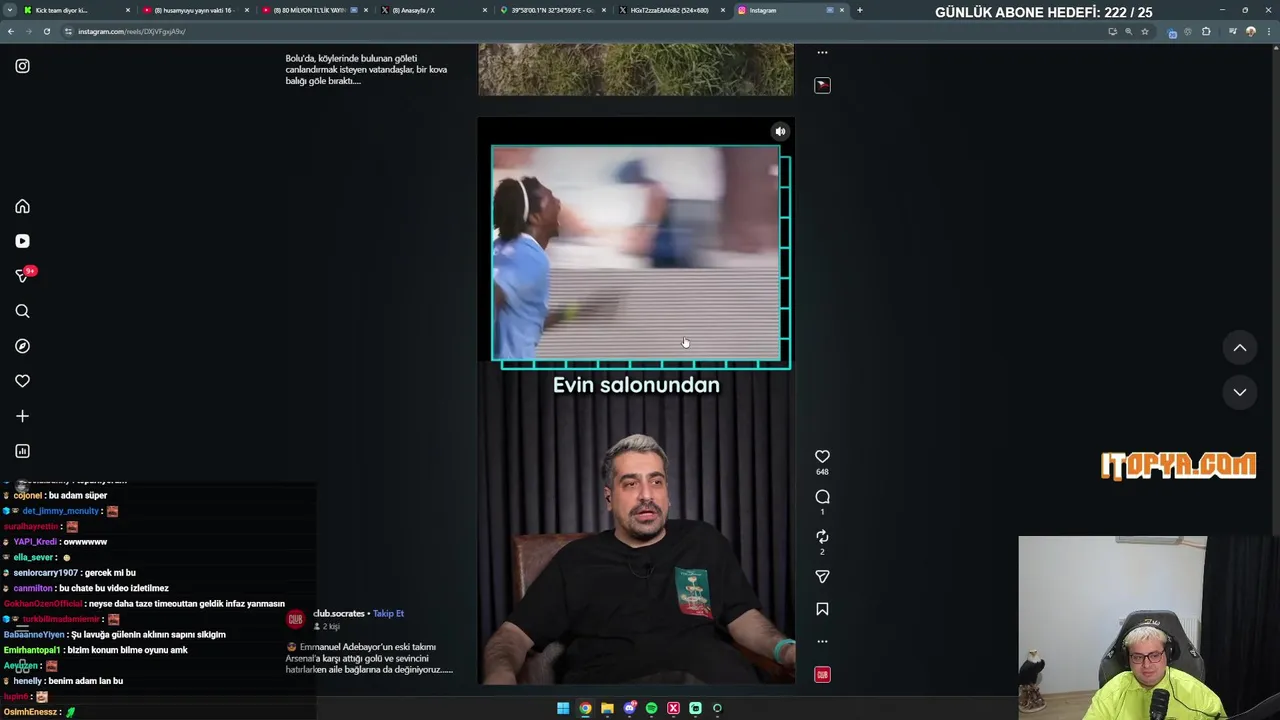Open tab search dropdown arrow
This screenshot has width=1280, height=720.
pos(10,10)
